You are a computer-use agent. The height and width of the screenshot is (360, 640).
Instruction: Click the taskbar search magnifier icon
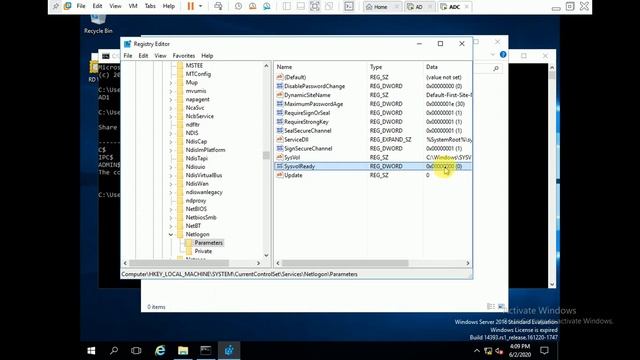(x=114, y=351)
